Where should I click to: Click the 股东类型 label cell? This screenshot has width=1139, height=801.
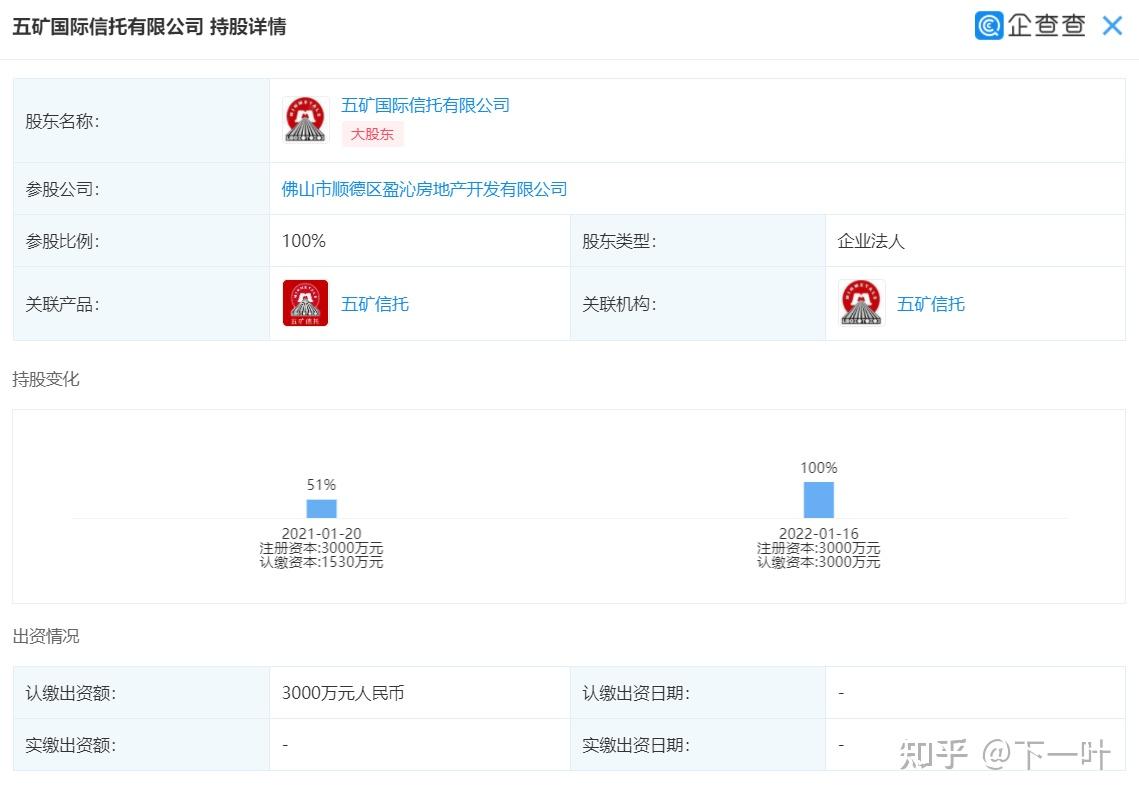pos(698,240)
